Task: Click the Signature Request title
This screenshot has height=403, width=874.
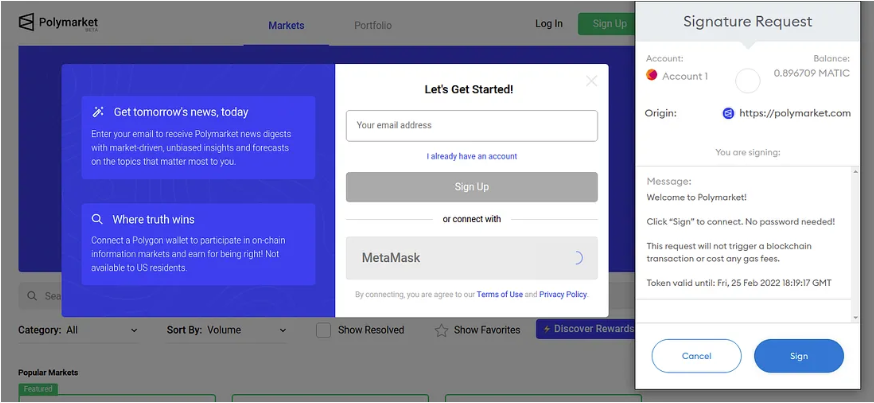Action: tap(747, 22)
